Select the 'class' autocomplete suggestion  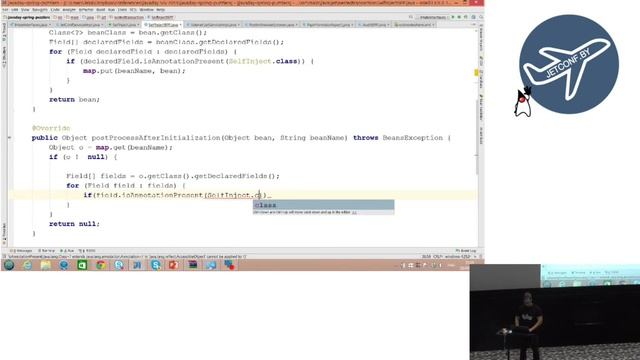pyautogui.click(x=323, y=205)
